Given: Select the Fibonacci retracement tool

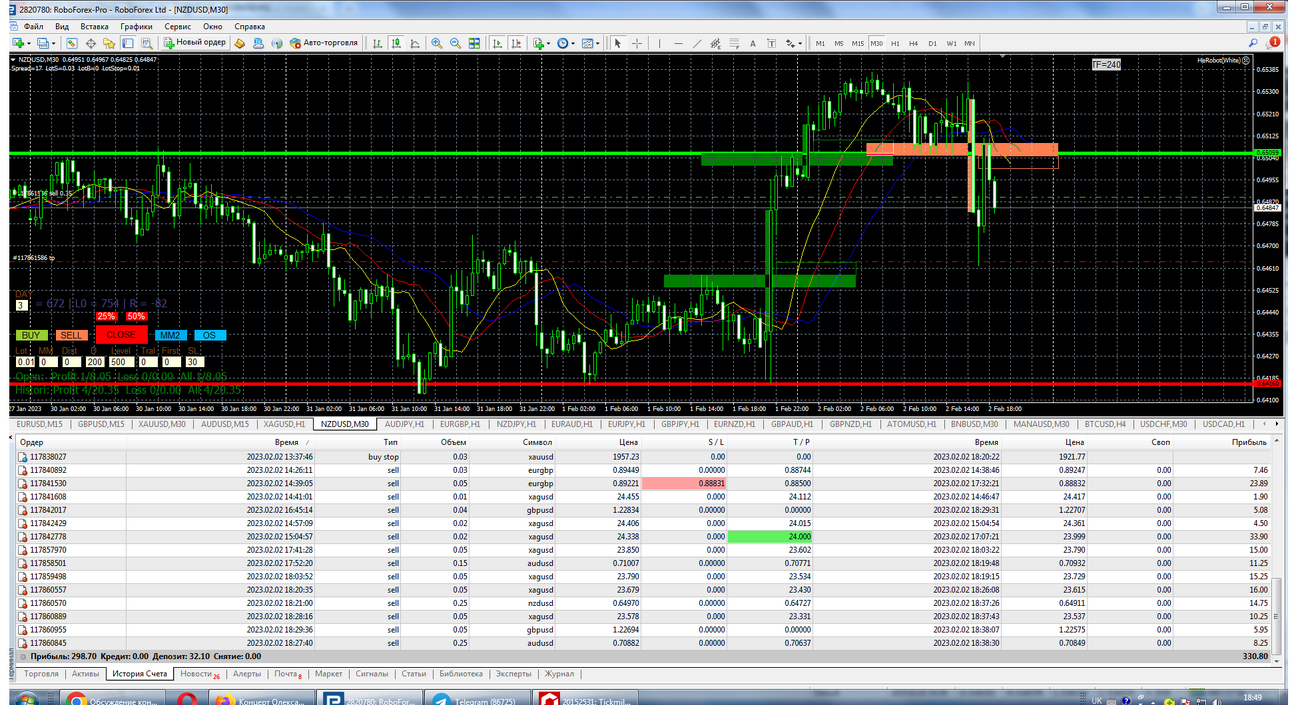Looking at the screenshot, I should [734, 43].
